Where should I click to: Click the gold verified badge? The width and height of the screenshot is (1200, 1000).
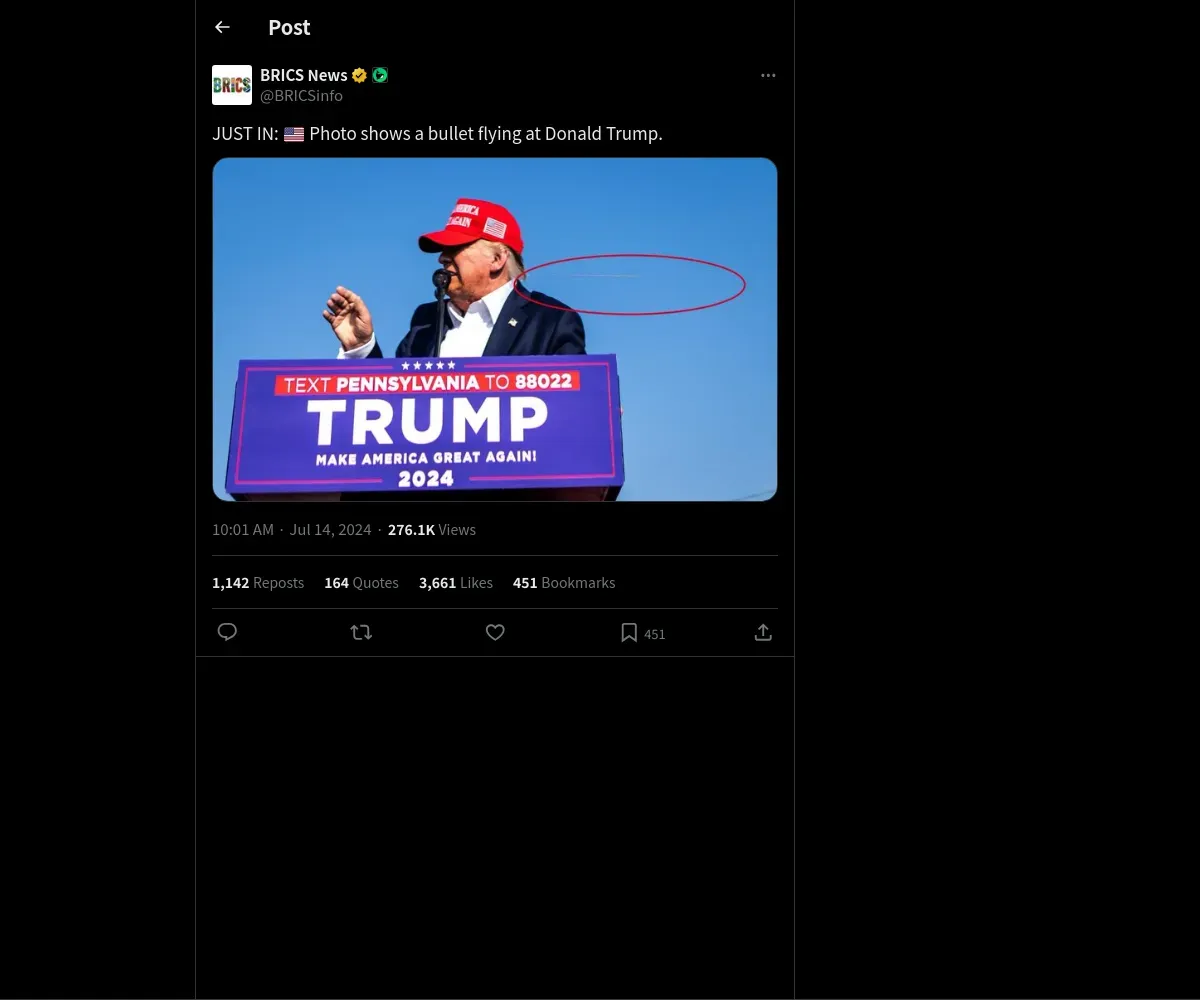(359, 75)
